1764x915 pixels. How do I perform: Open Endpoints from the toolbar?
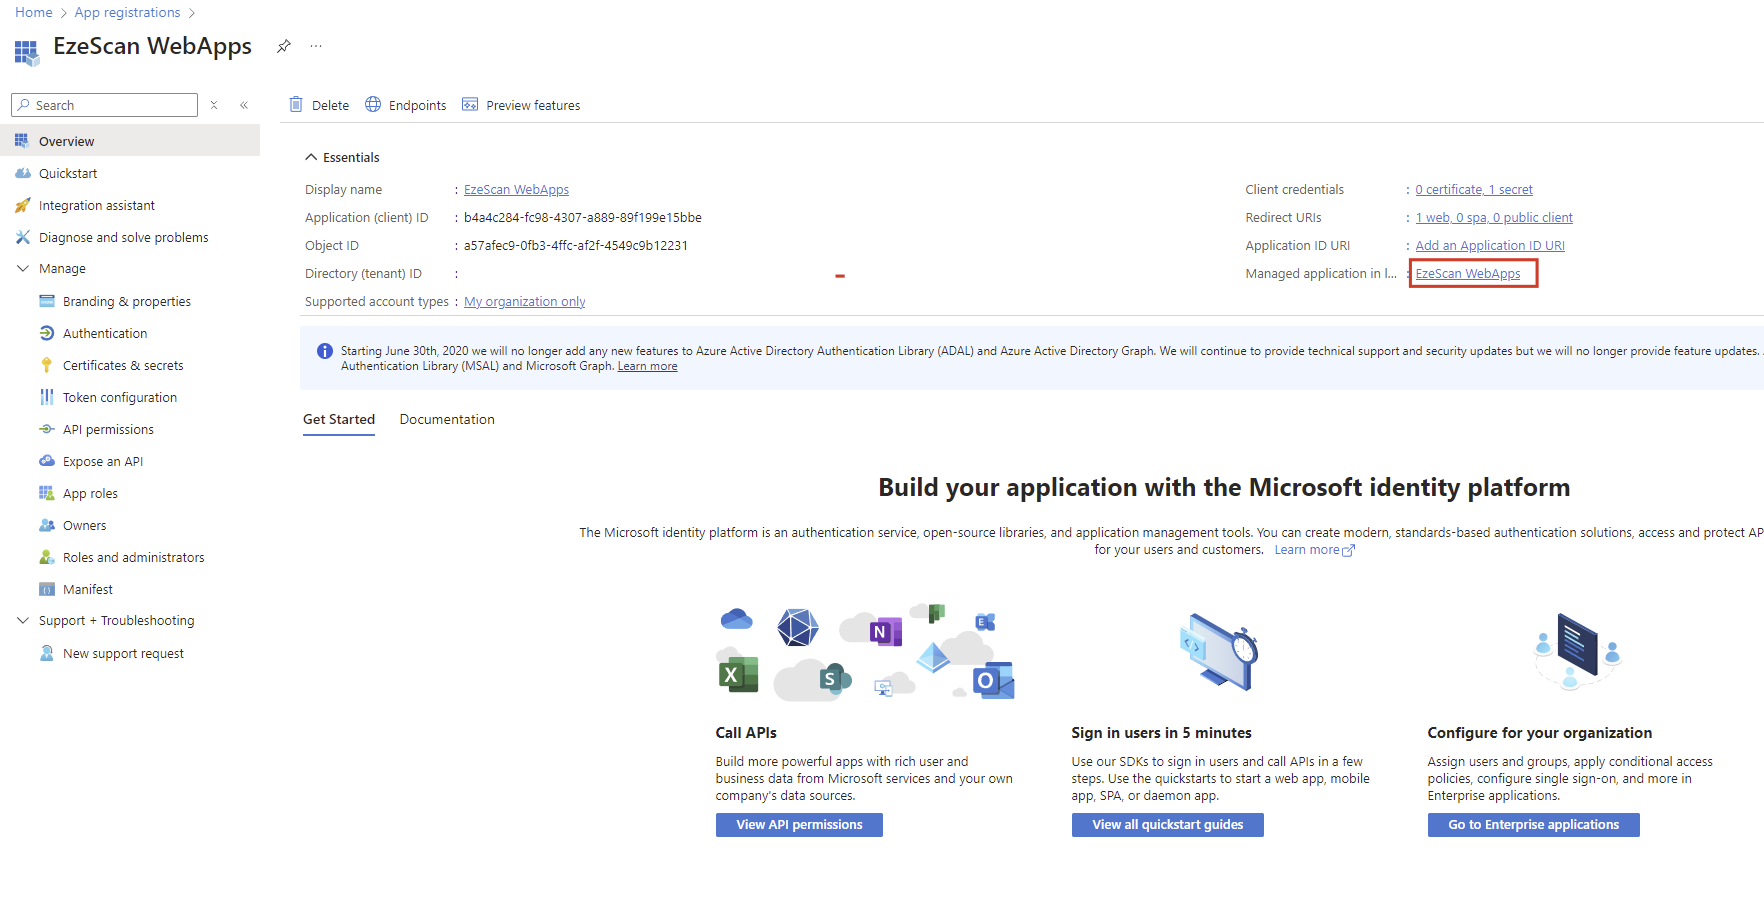[406, 105]
